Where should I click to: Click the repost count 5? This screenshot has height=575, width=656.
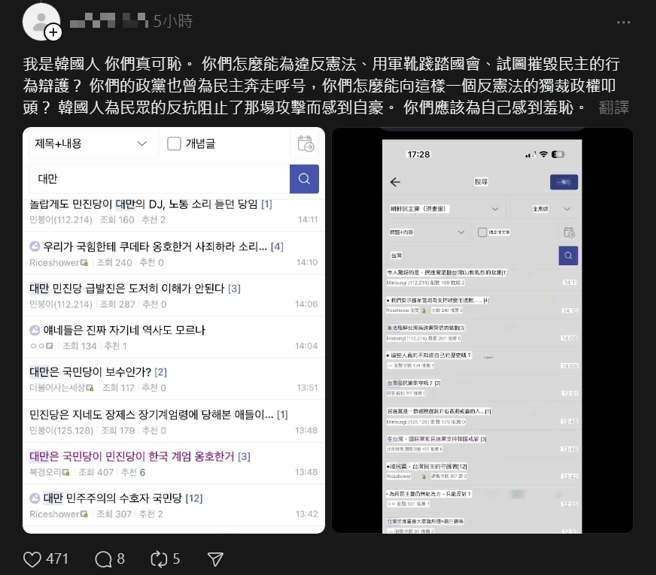click(x=177, y=559)
